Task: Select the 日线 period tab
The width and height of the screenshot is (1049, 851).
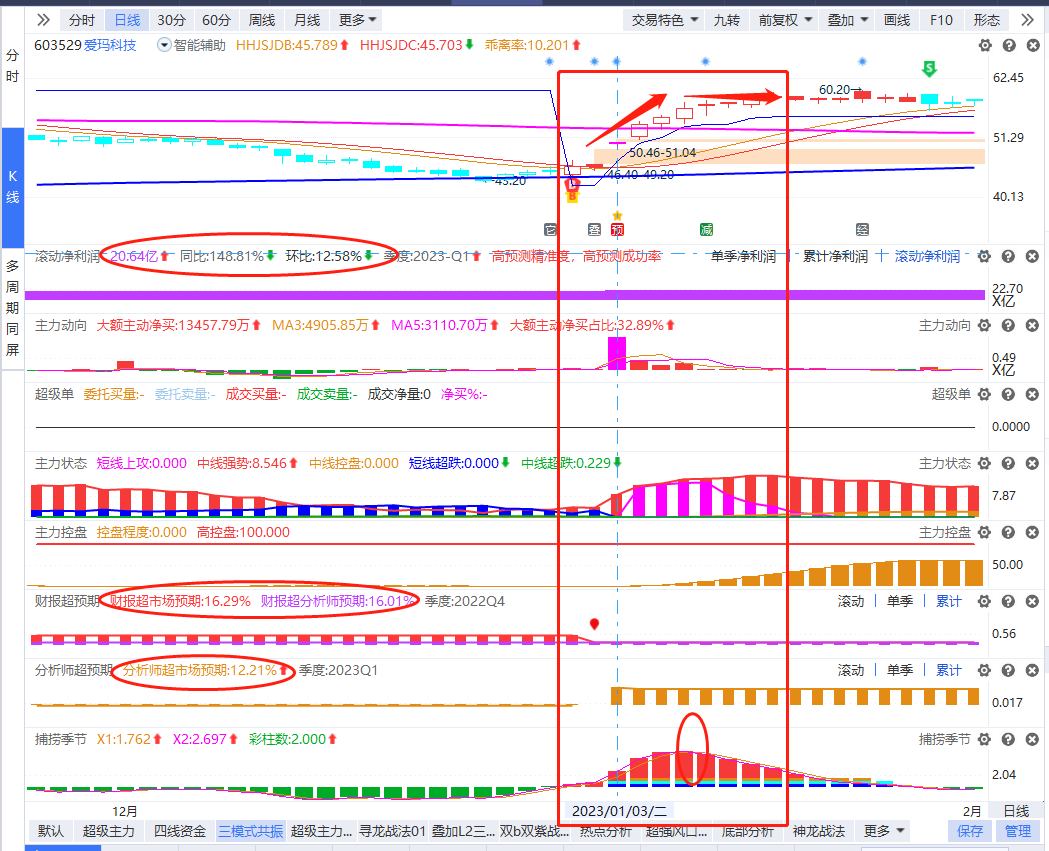Action: (x=127, y=20)
